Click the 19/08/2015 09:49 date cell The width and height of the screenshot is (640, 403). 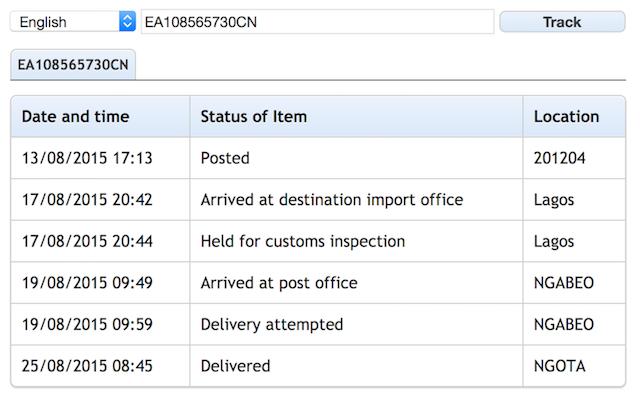click(87, 283)
